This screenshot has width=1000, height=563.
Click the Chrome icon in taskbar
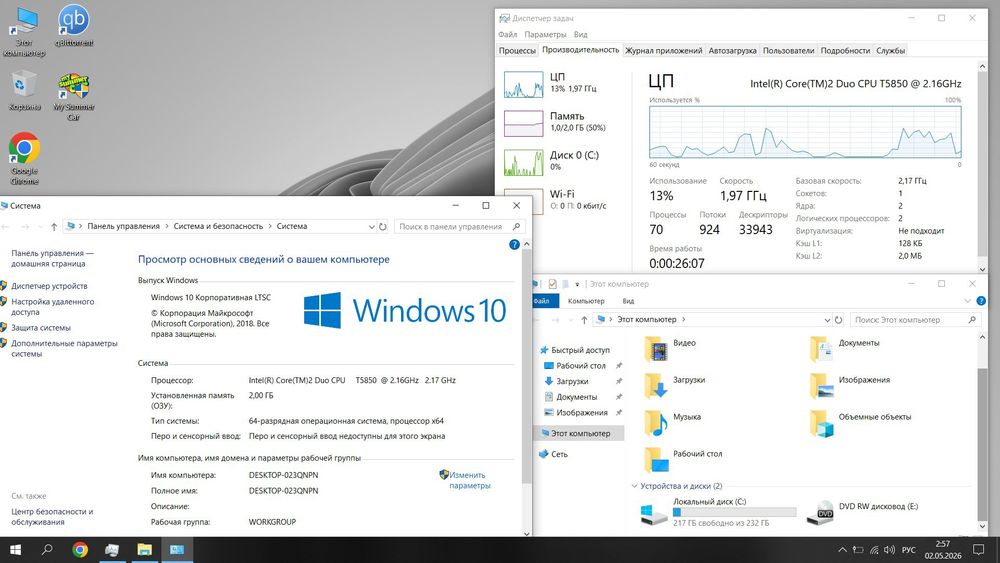pyautogui.click(x=80, y=550)
